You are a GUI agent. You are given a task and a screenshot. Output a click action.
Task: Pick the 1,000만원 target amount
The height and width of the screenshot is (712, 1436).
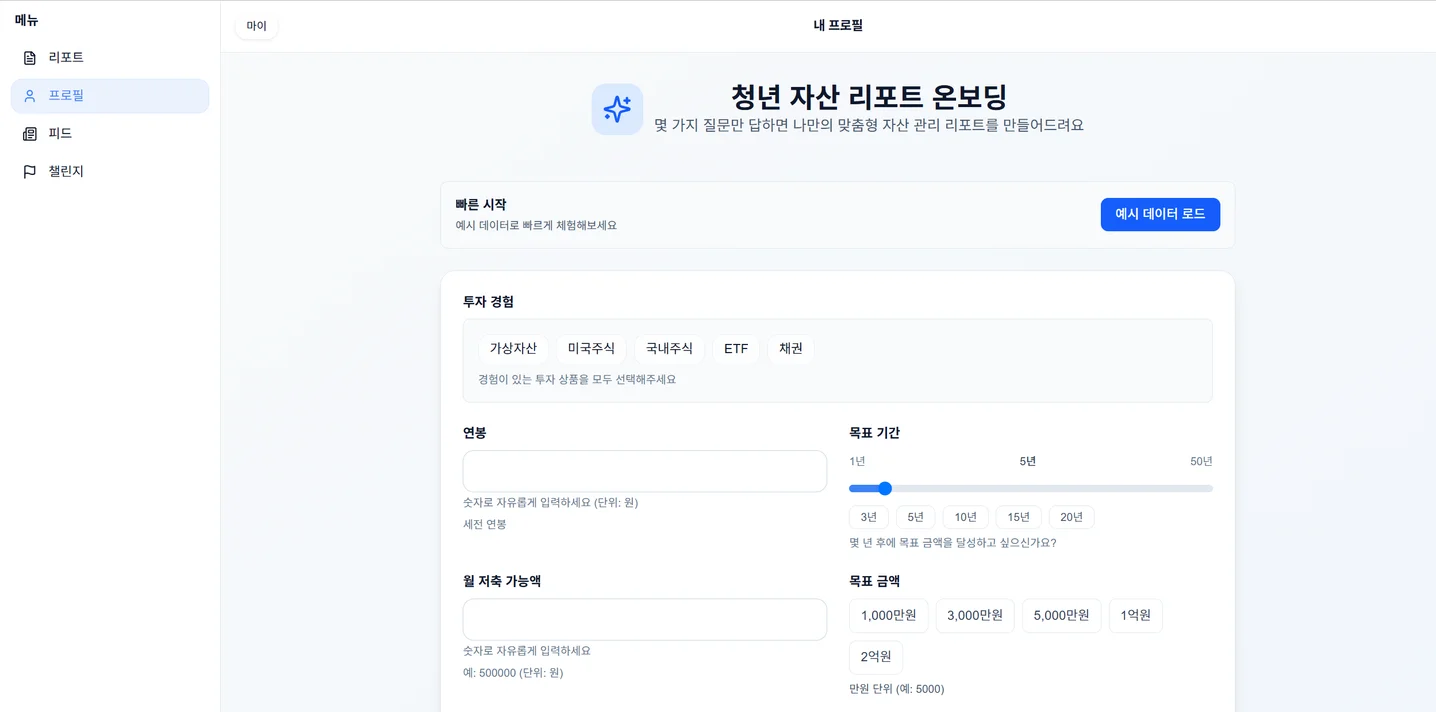pyautogui.click(x=888, y=615)
